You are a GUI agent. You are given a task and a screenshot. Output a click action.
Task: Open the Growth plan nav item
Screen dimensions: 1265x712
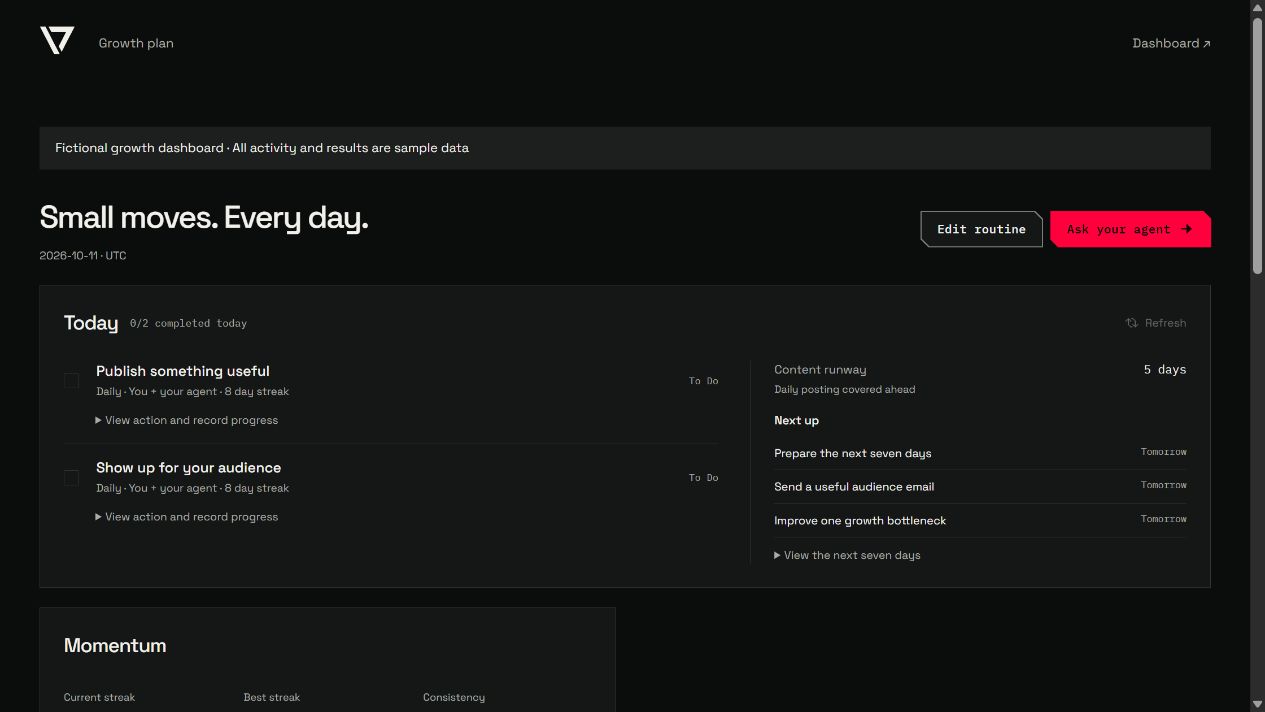[x=136, y=43]
